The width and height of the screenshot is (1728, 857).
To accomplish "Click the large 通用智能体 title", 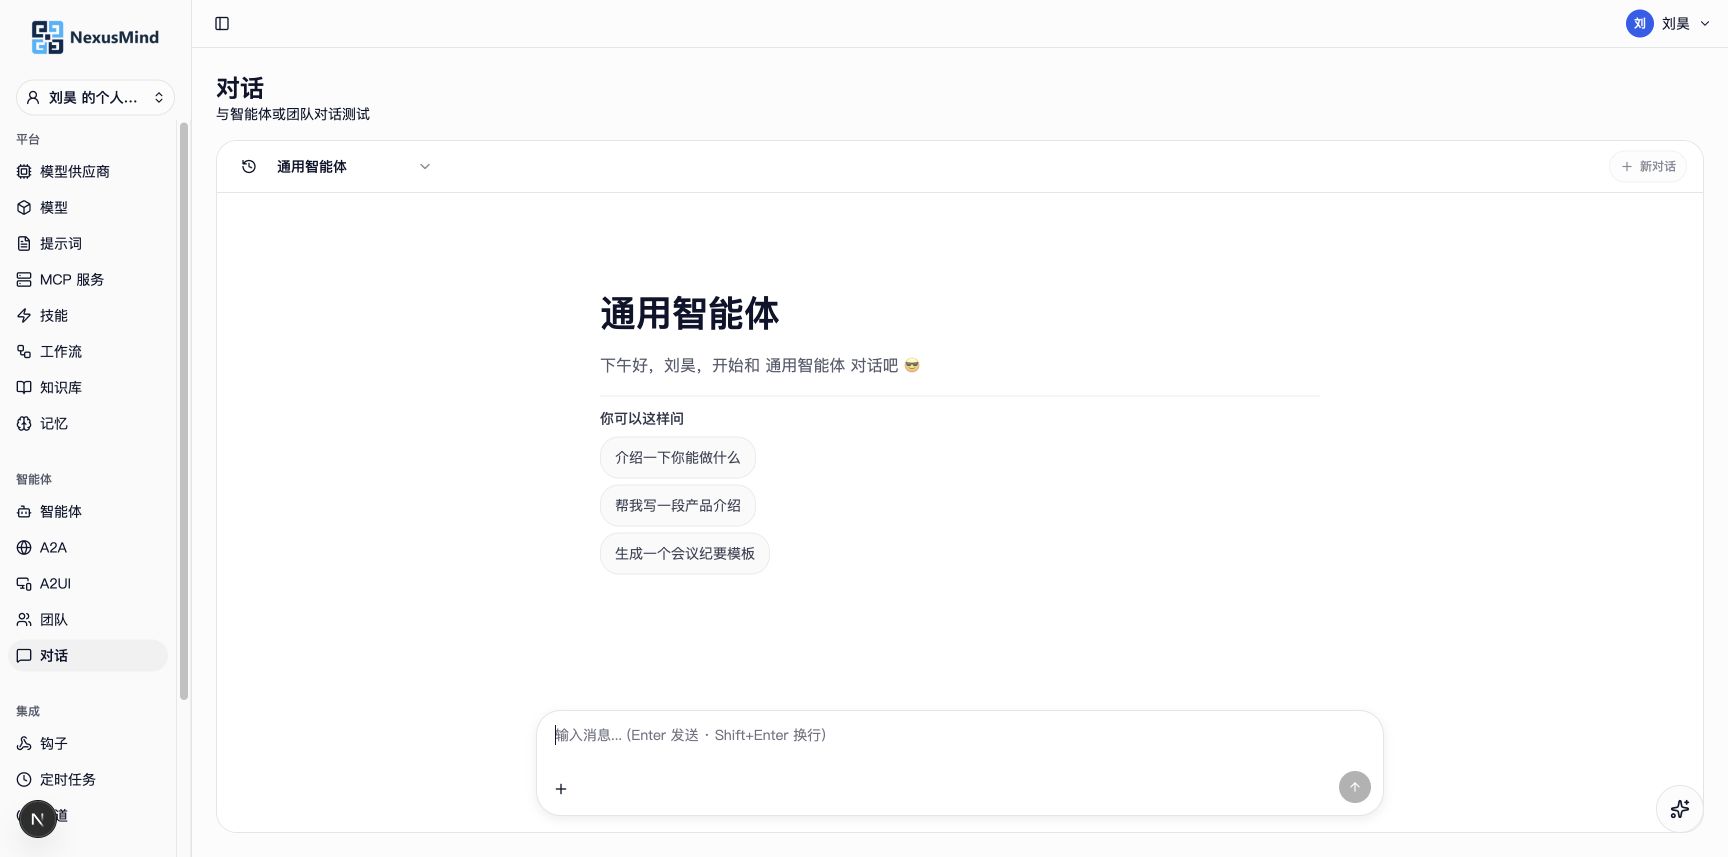I will pyautogui.click(x=690, y=314).
